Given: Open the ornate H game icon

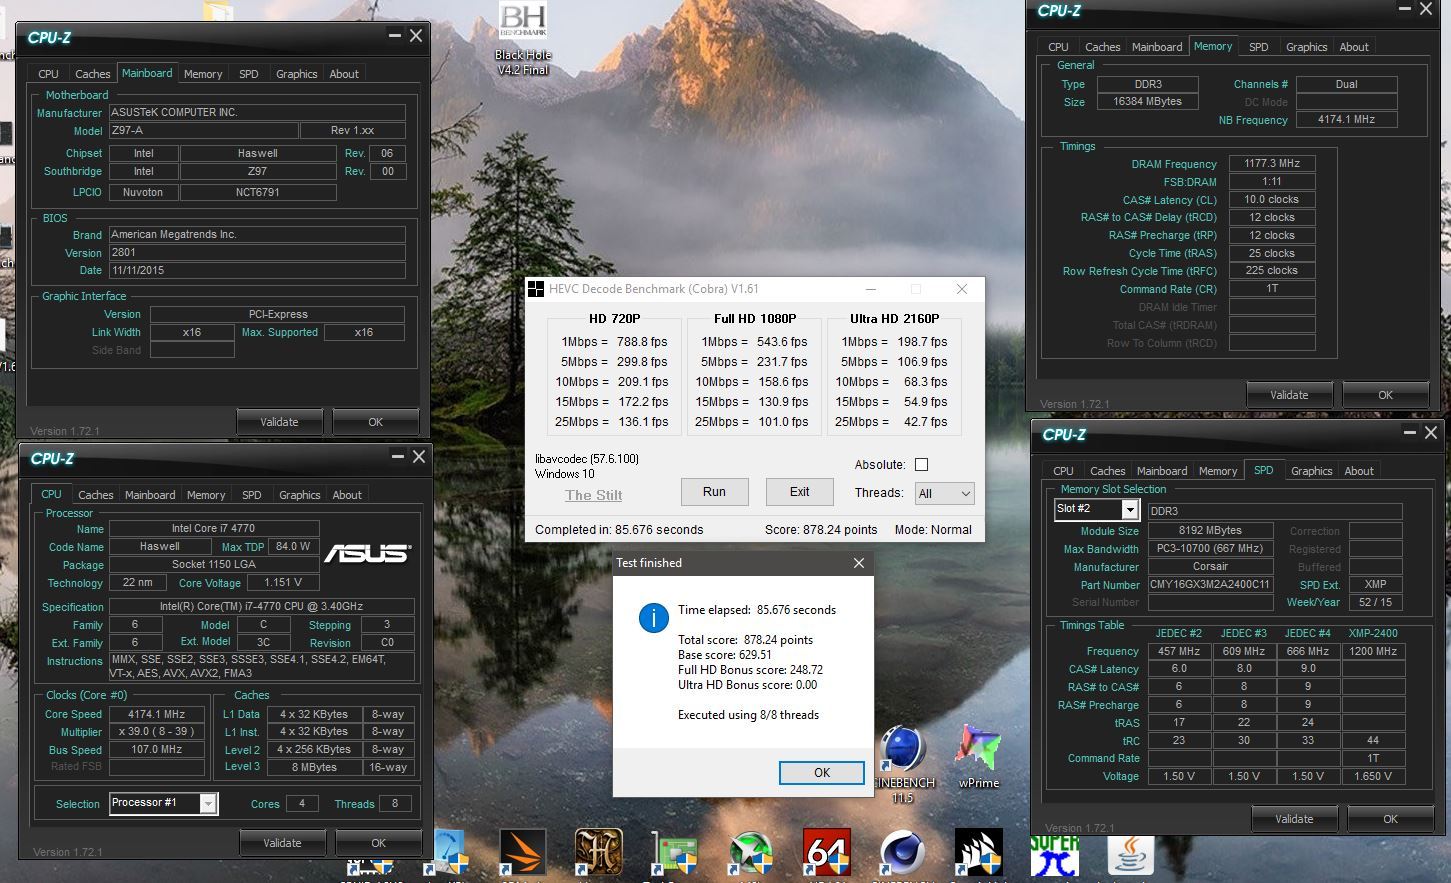Looking at the screenshot, I should point(599,853).
